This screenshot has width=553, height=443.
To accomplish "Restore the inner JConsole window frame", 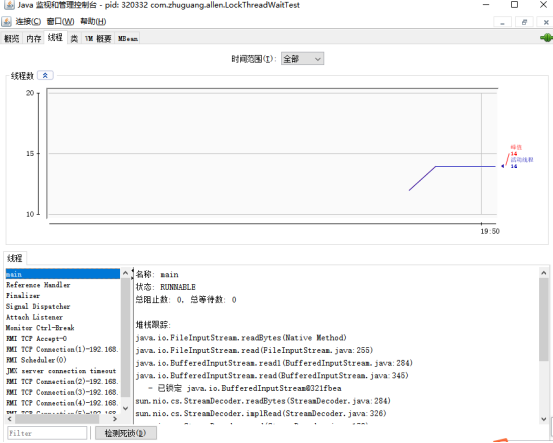I will 524,22.
